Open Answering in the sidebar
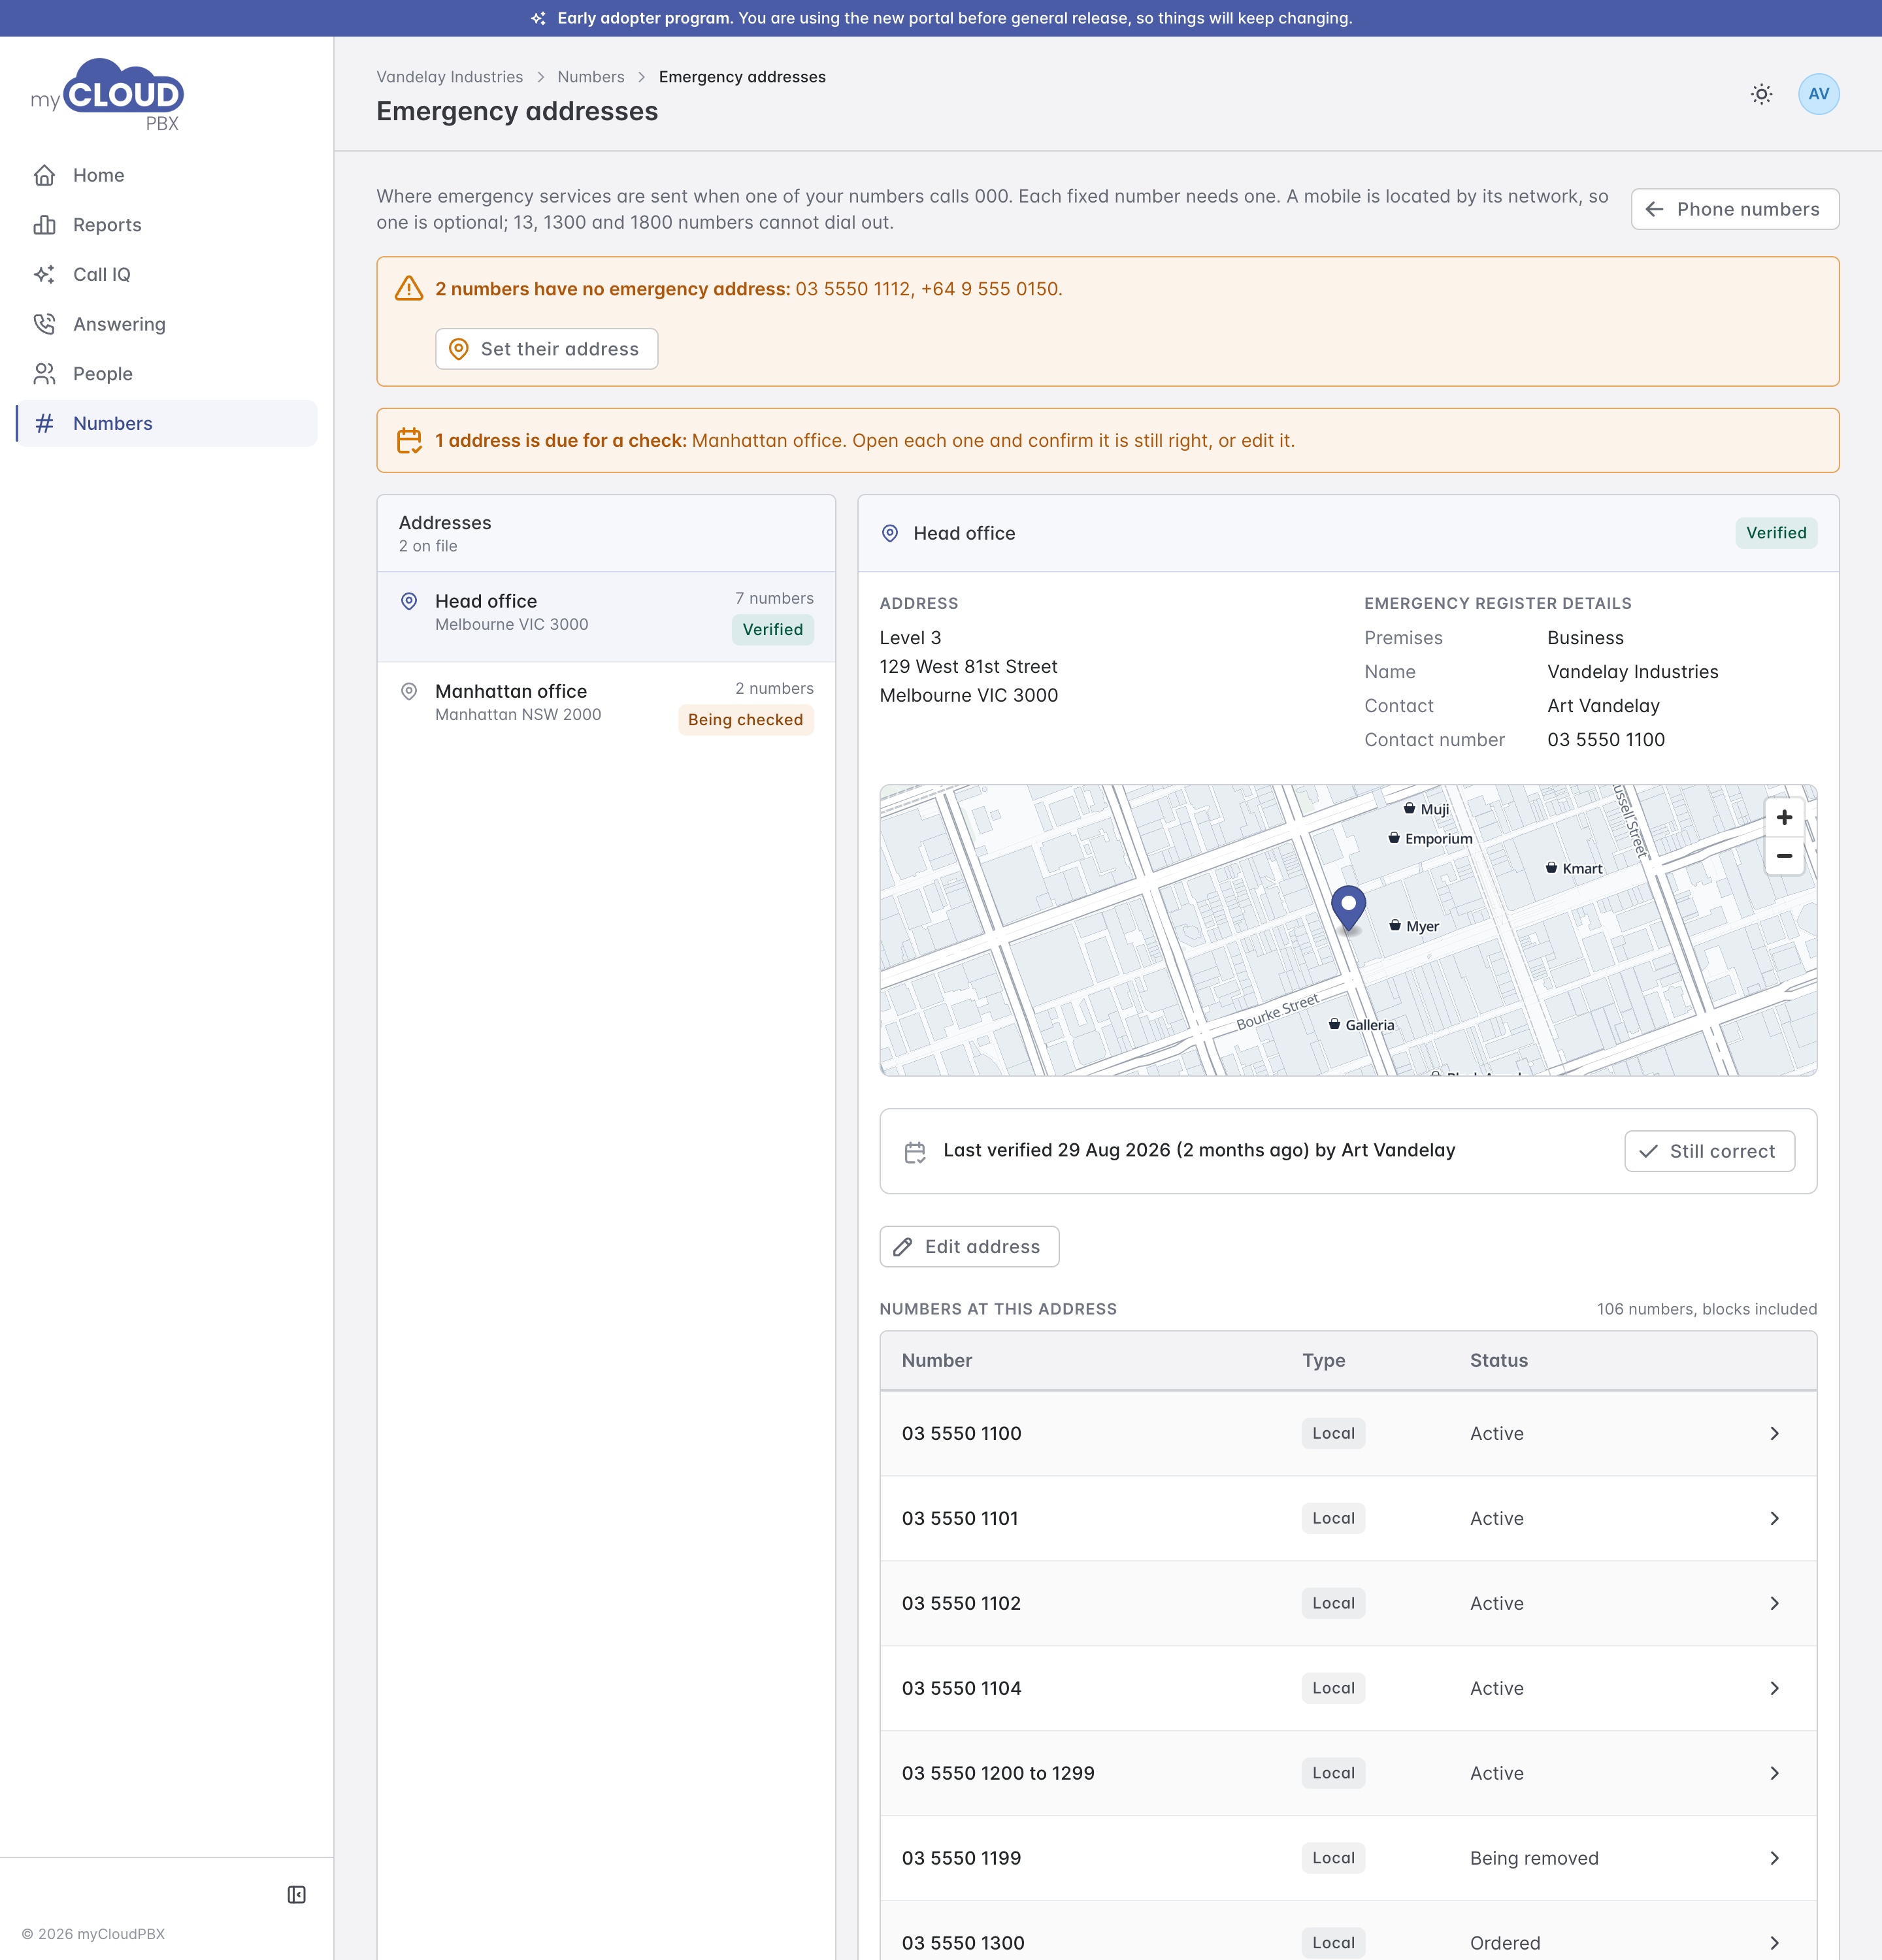Image resolution: width=1882 pixels, height=1960 pixels. coord(166,324)
